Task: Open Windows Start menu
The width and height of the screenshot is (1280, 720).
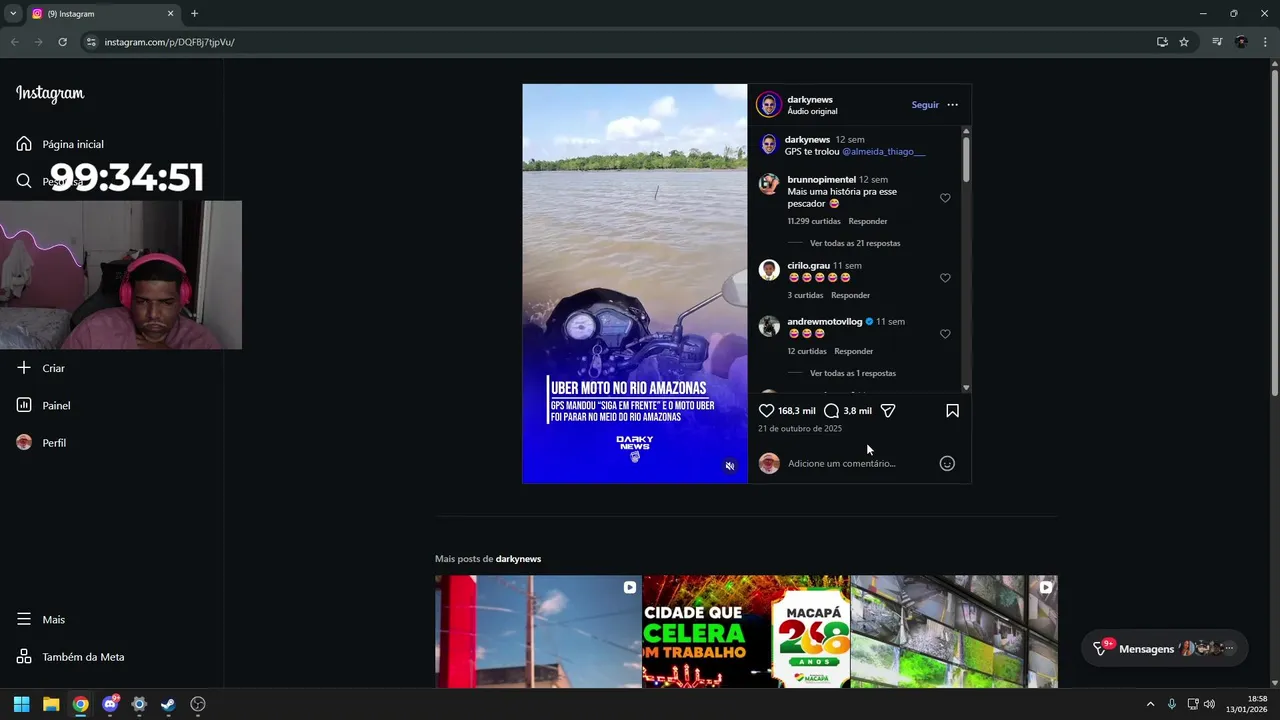Action: point(21,704)
